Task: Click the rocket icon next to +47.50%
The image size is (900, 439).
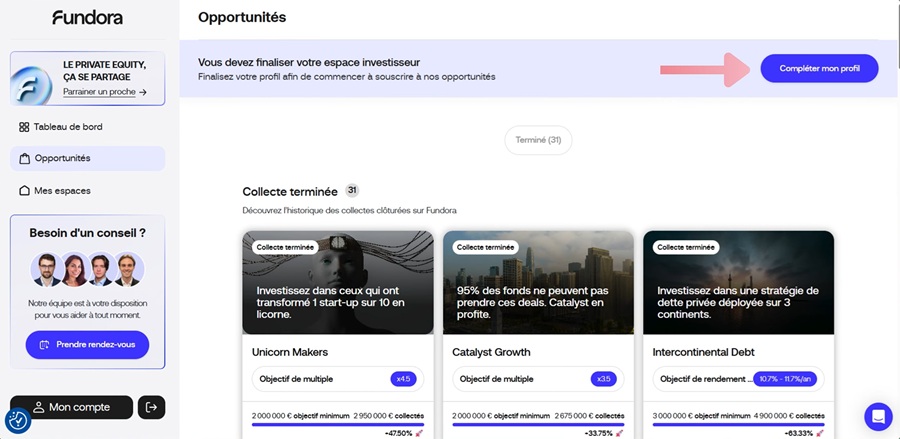Action: coord(419,433)
